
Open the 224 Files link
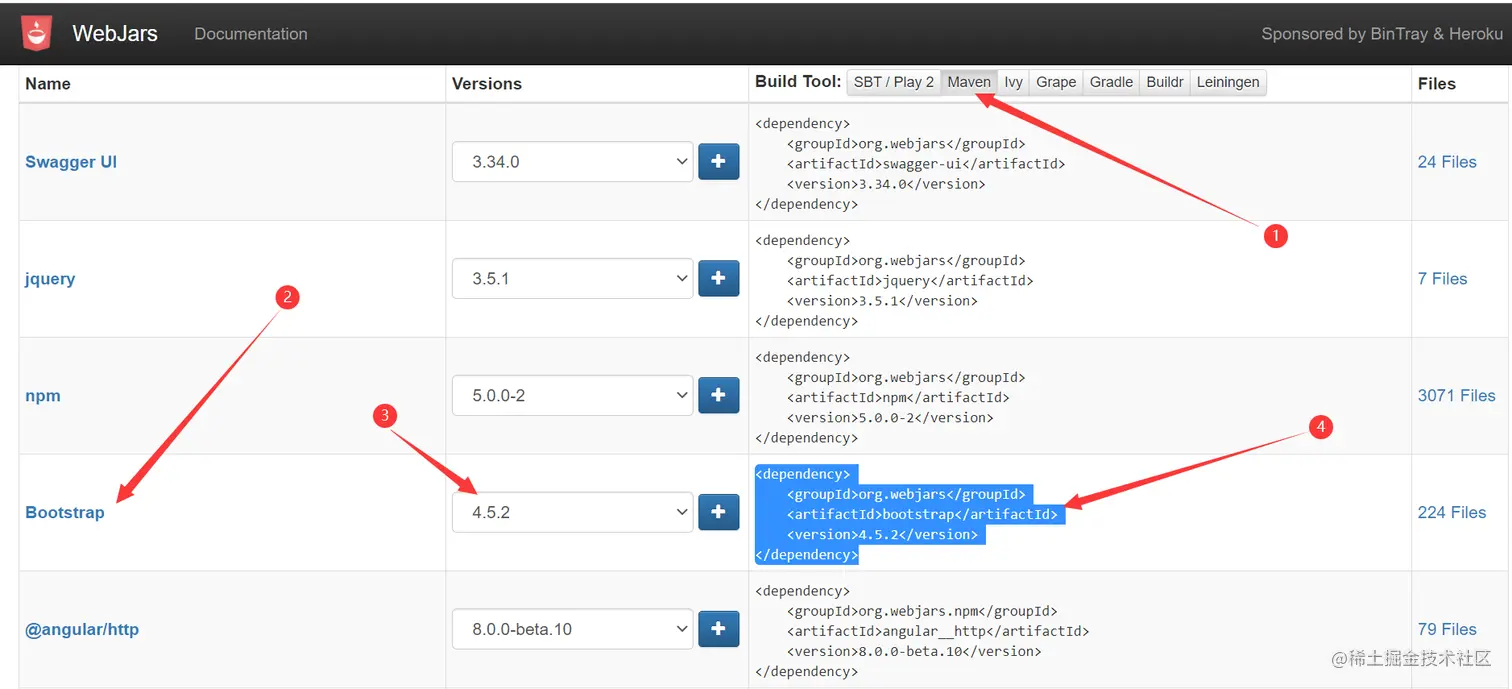(x=1452, y=512)
